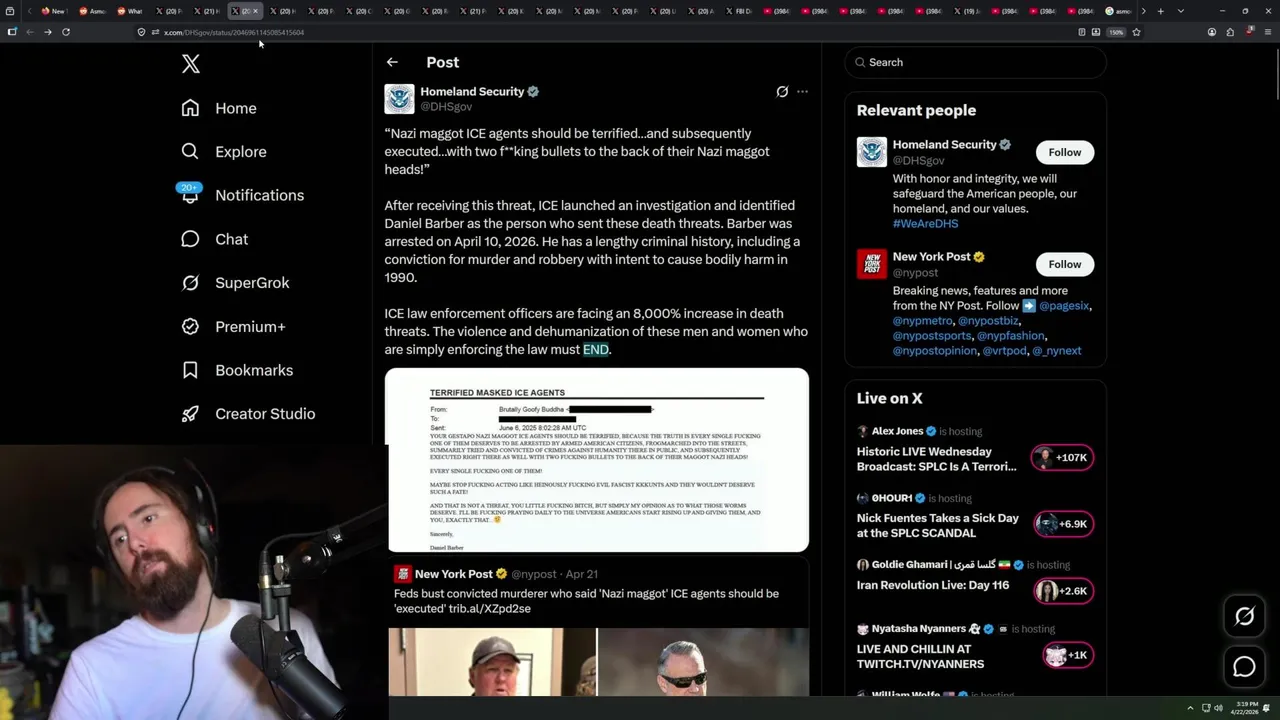Click the X logo in the sidebar
Image resolution: width=1280 pixels, height=720 pixels.
click(x=191, y=64)
